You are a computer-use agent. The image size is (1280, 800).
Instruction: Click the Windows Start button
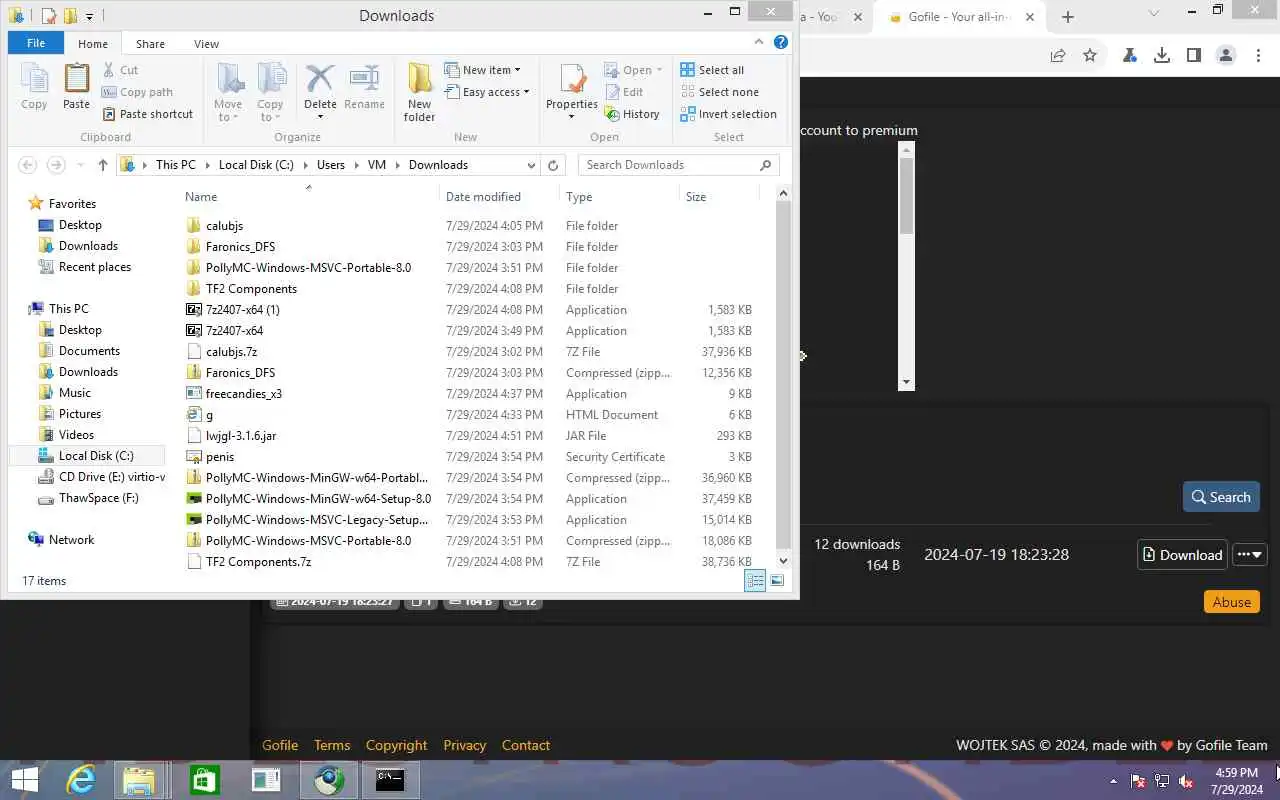click(x=24, y=780)
